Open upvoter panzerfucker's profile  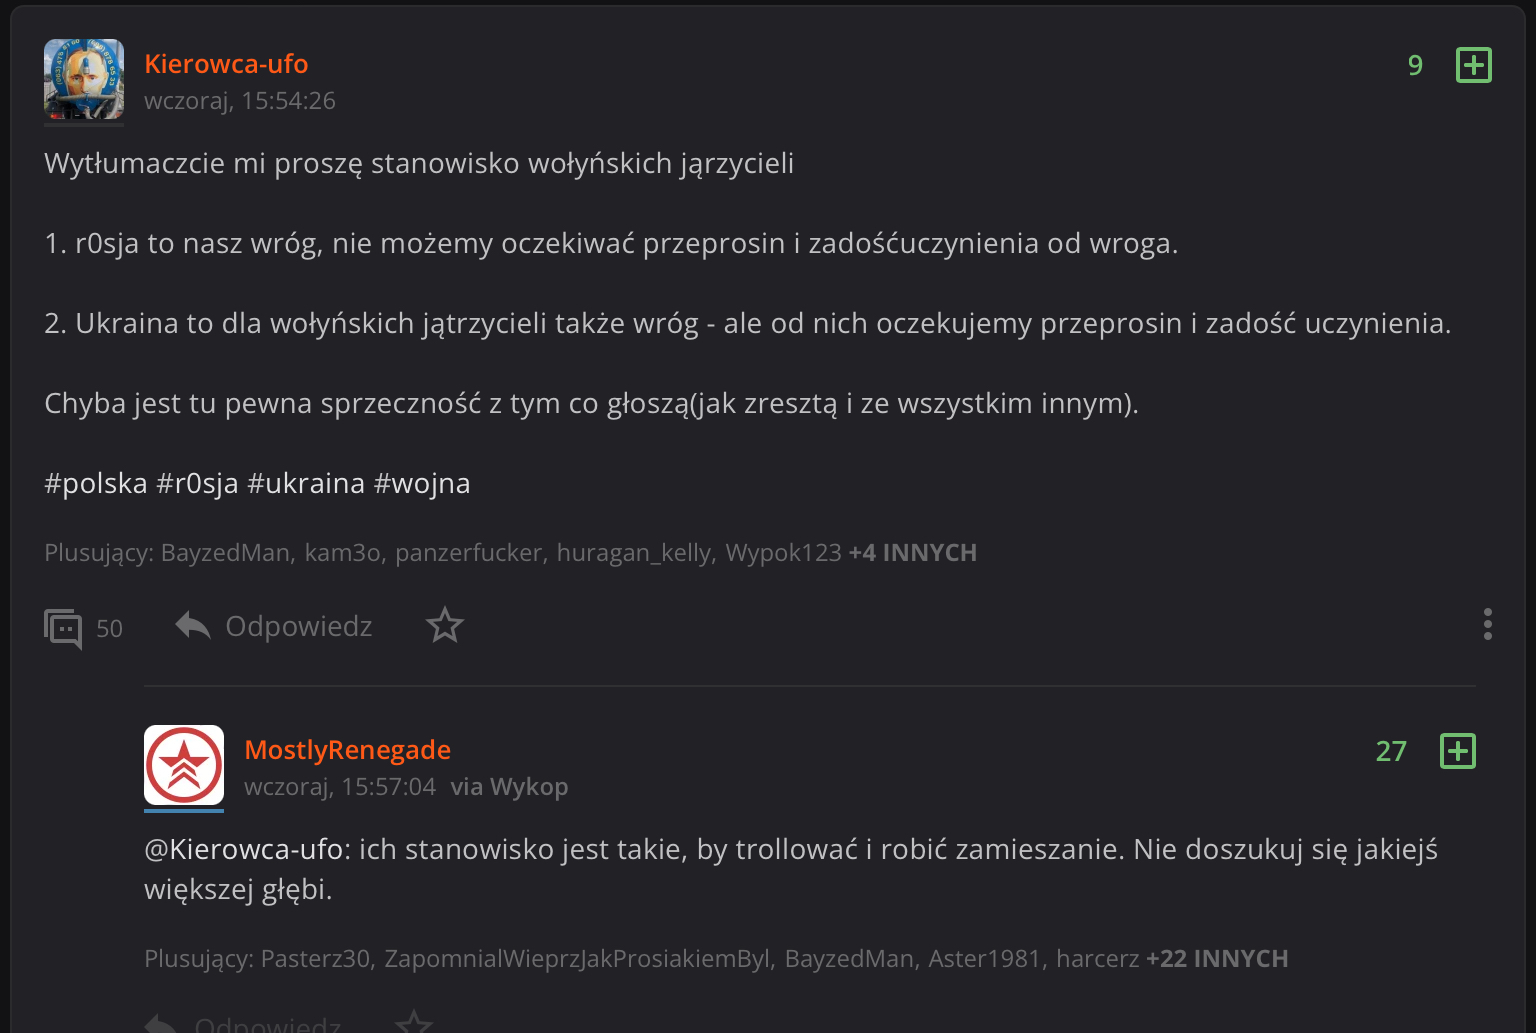pyautogui.click(x=469, y=553)
